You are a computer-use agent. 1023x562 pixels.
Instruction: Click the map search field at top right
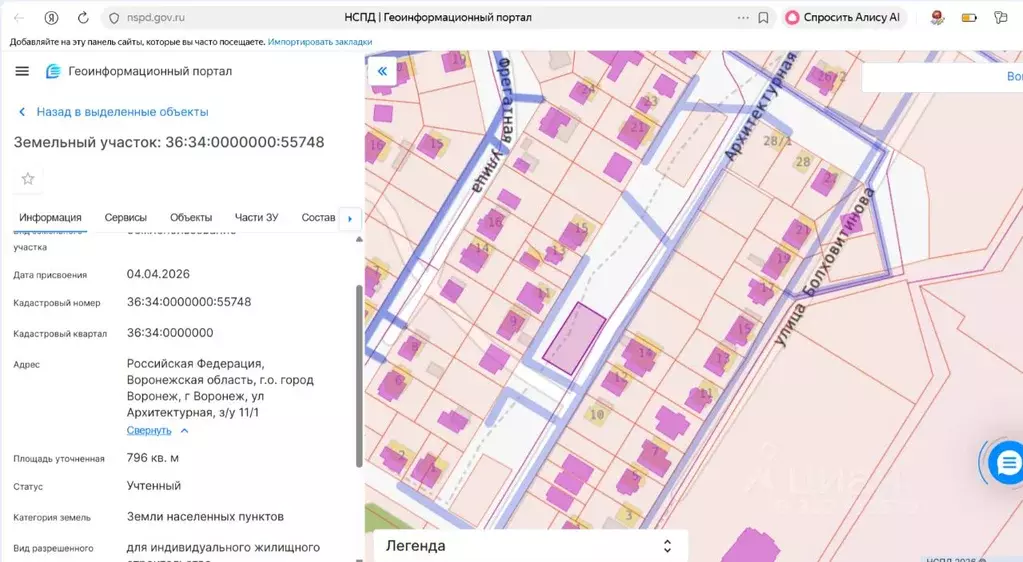pos(942,77)
